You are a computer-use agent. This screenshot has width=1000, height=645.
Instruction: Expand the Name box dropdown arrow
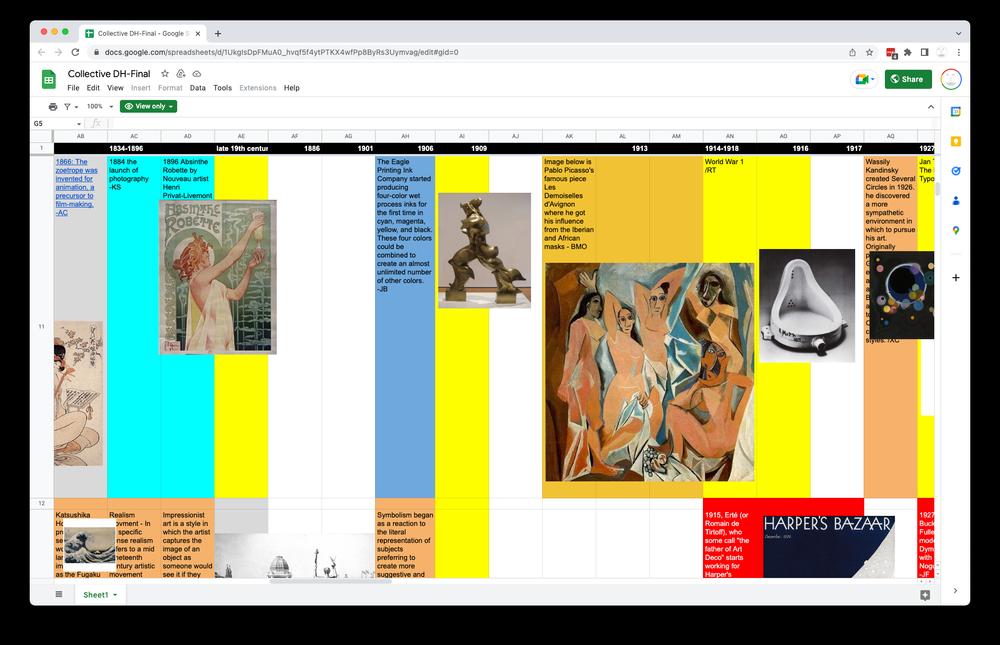(79, 124)
